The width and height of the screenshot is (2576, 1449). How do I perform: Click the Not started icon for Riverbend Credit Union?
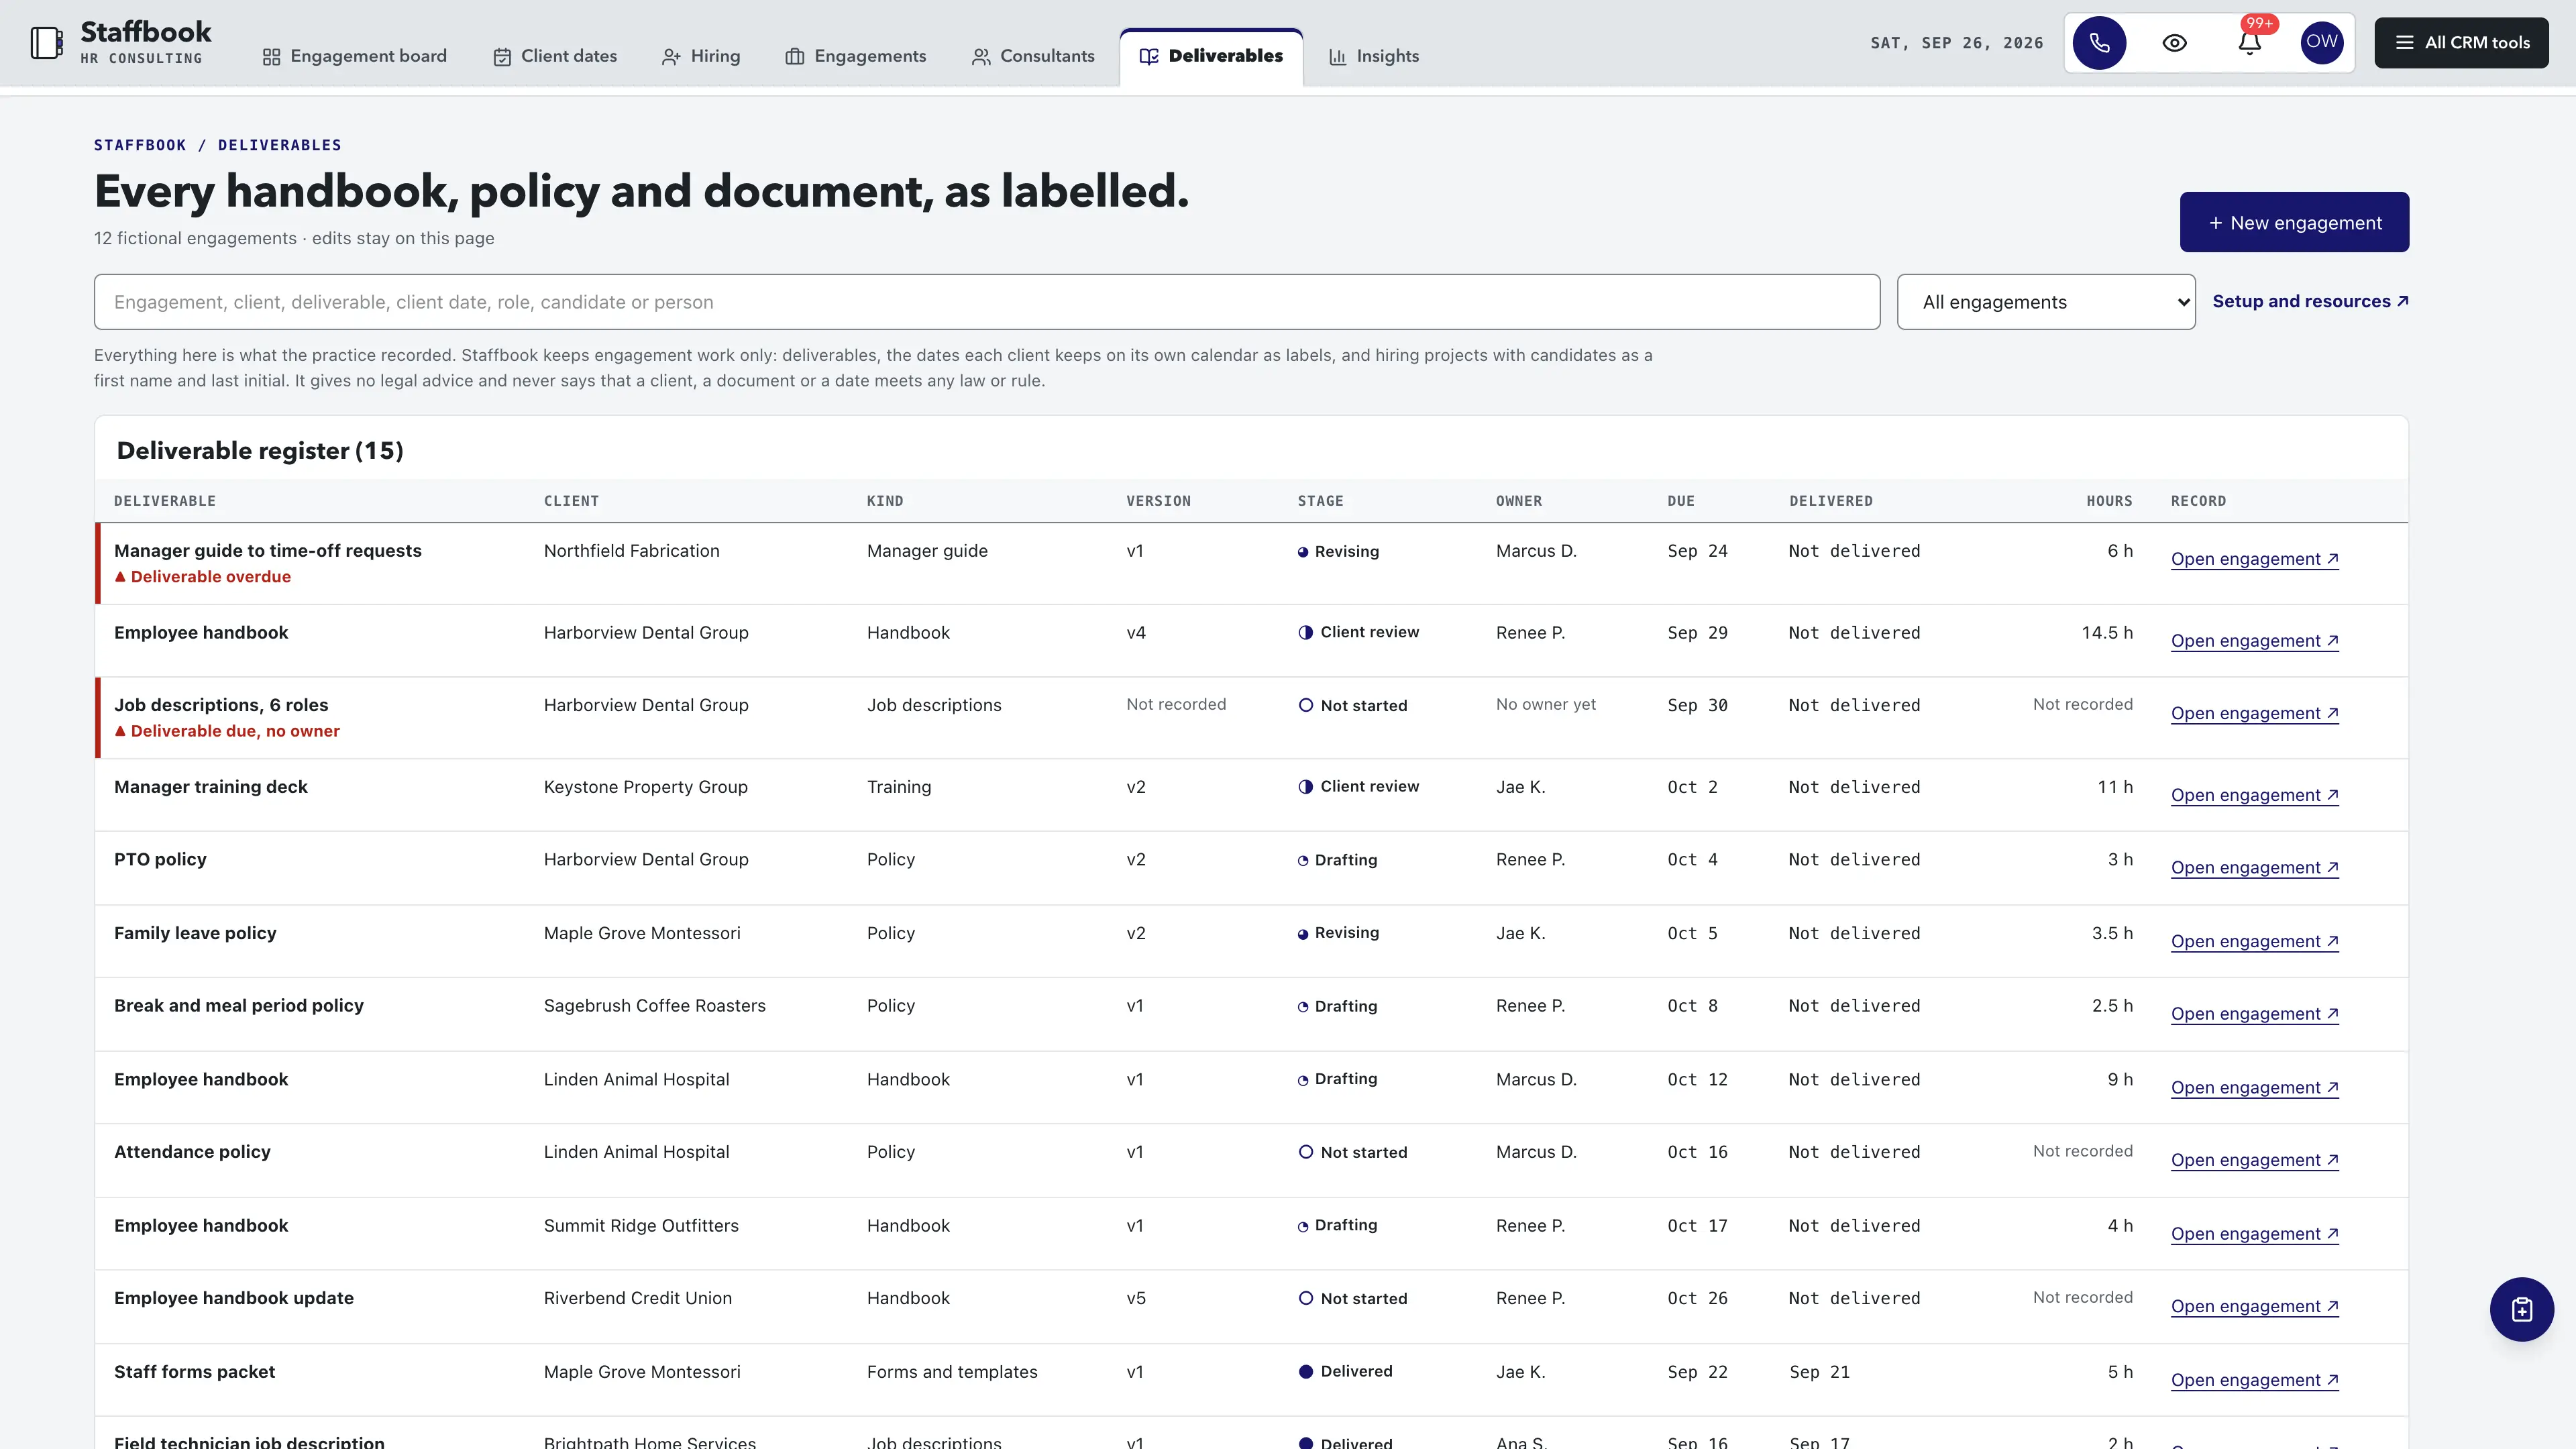click(x=1305, y=1298)
